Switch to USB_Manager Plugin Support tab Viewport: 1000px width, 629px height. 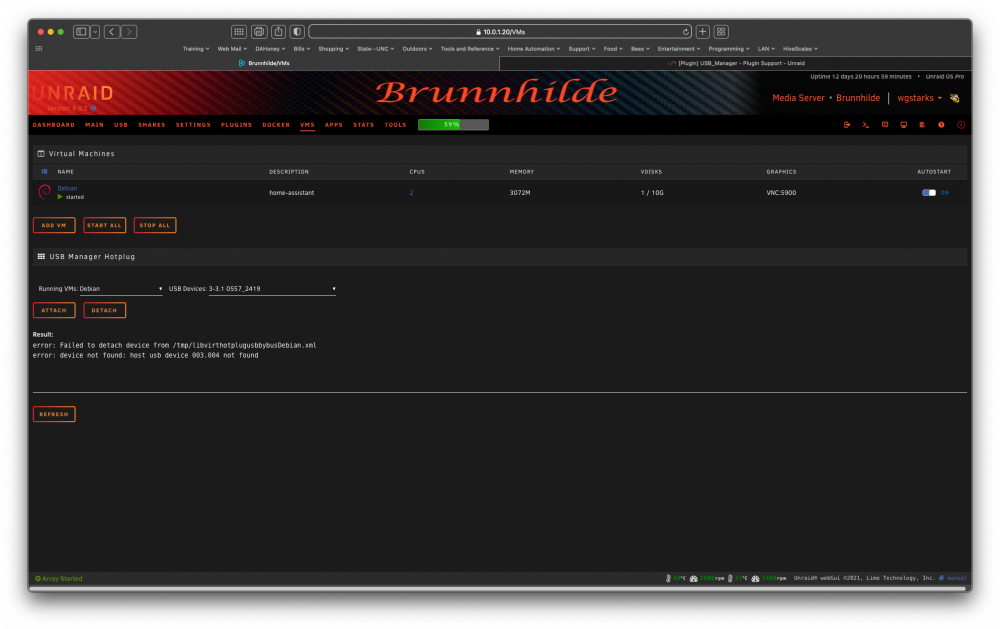click(x=735, y=63)
